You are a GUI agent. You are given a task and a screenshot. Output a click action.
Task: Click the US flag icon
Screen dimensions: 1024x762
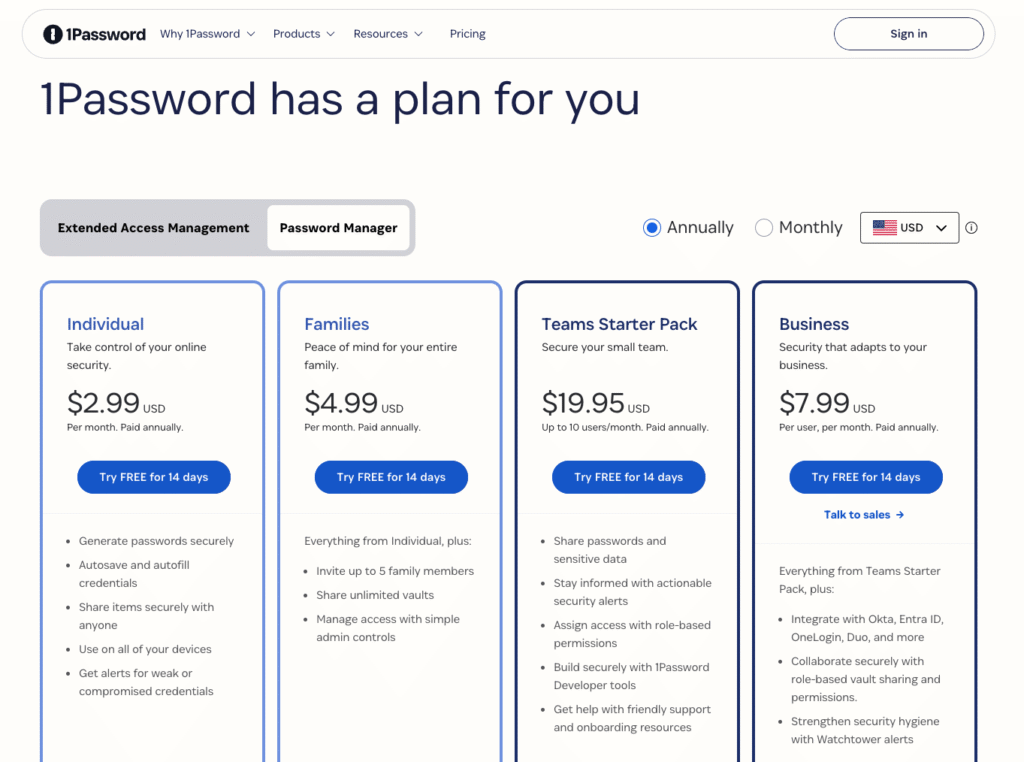885,227
